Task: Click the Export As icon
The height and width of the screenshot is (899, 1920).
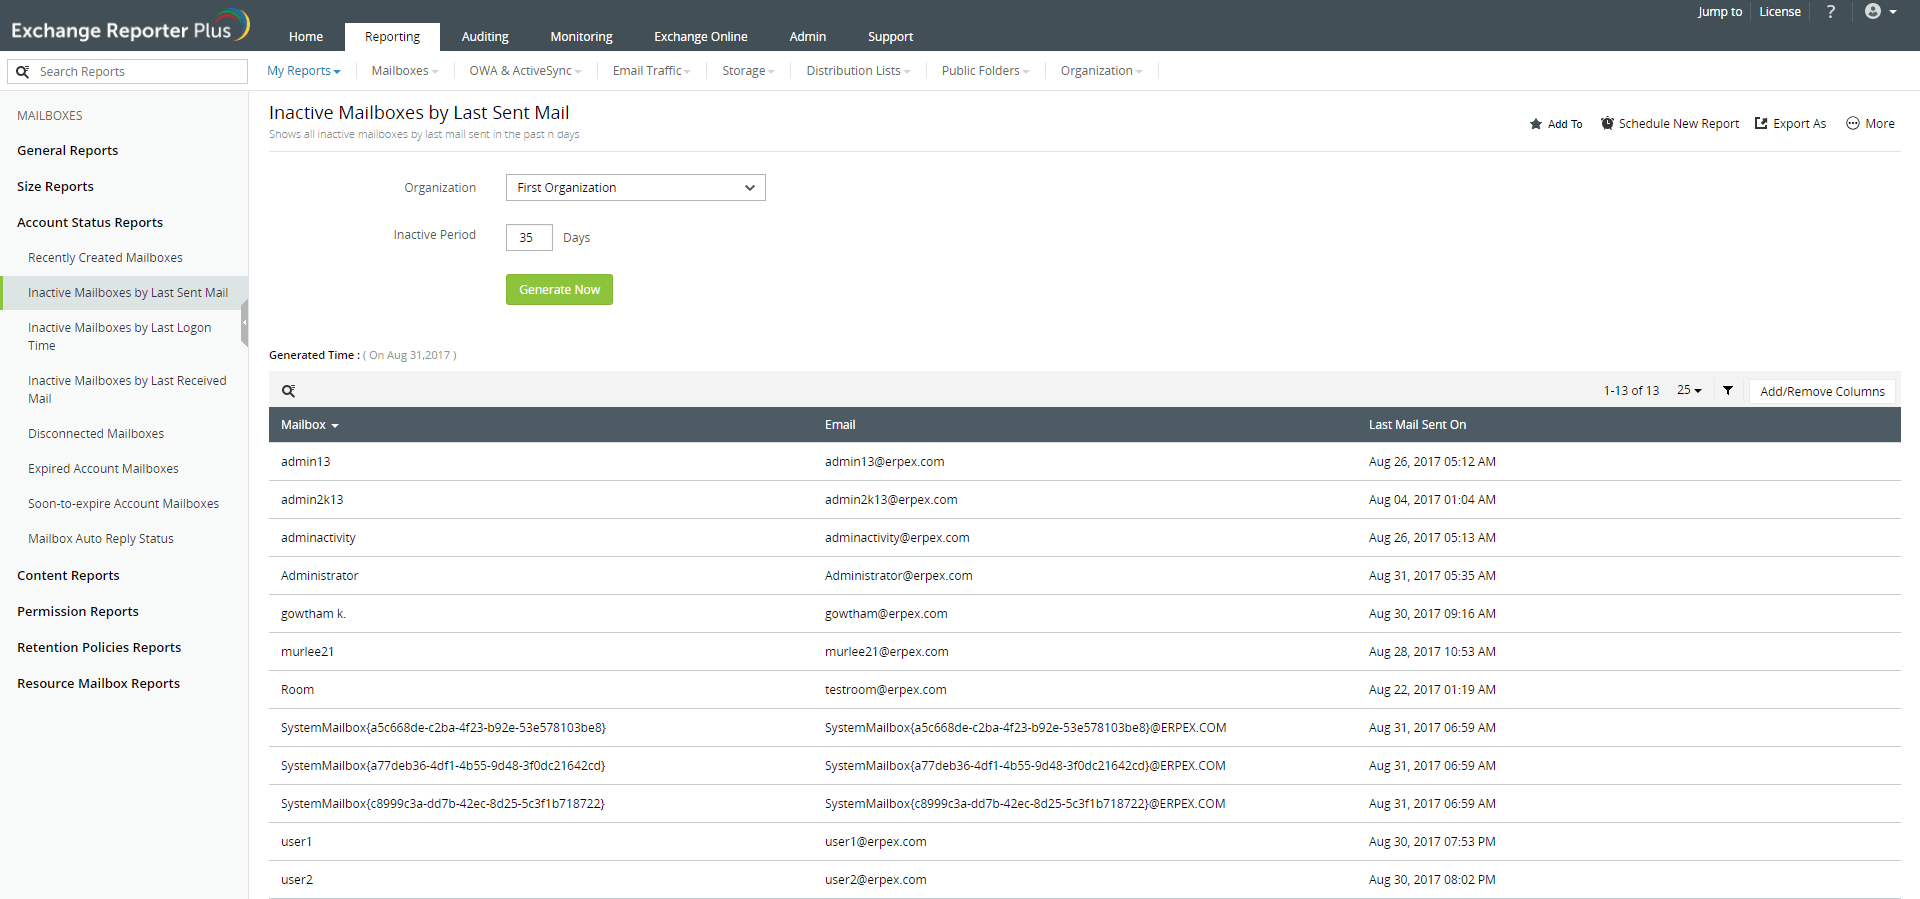Action: (x=1761, y=124)
